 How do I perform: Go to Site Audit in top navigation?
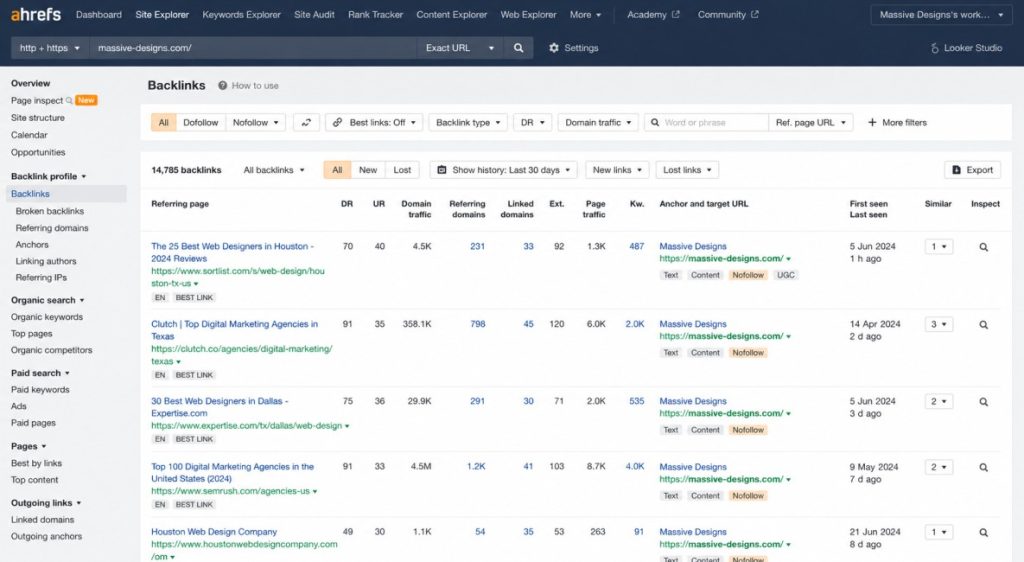pyautogui.click(x=314, y=14)
